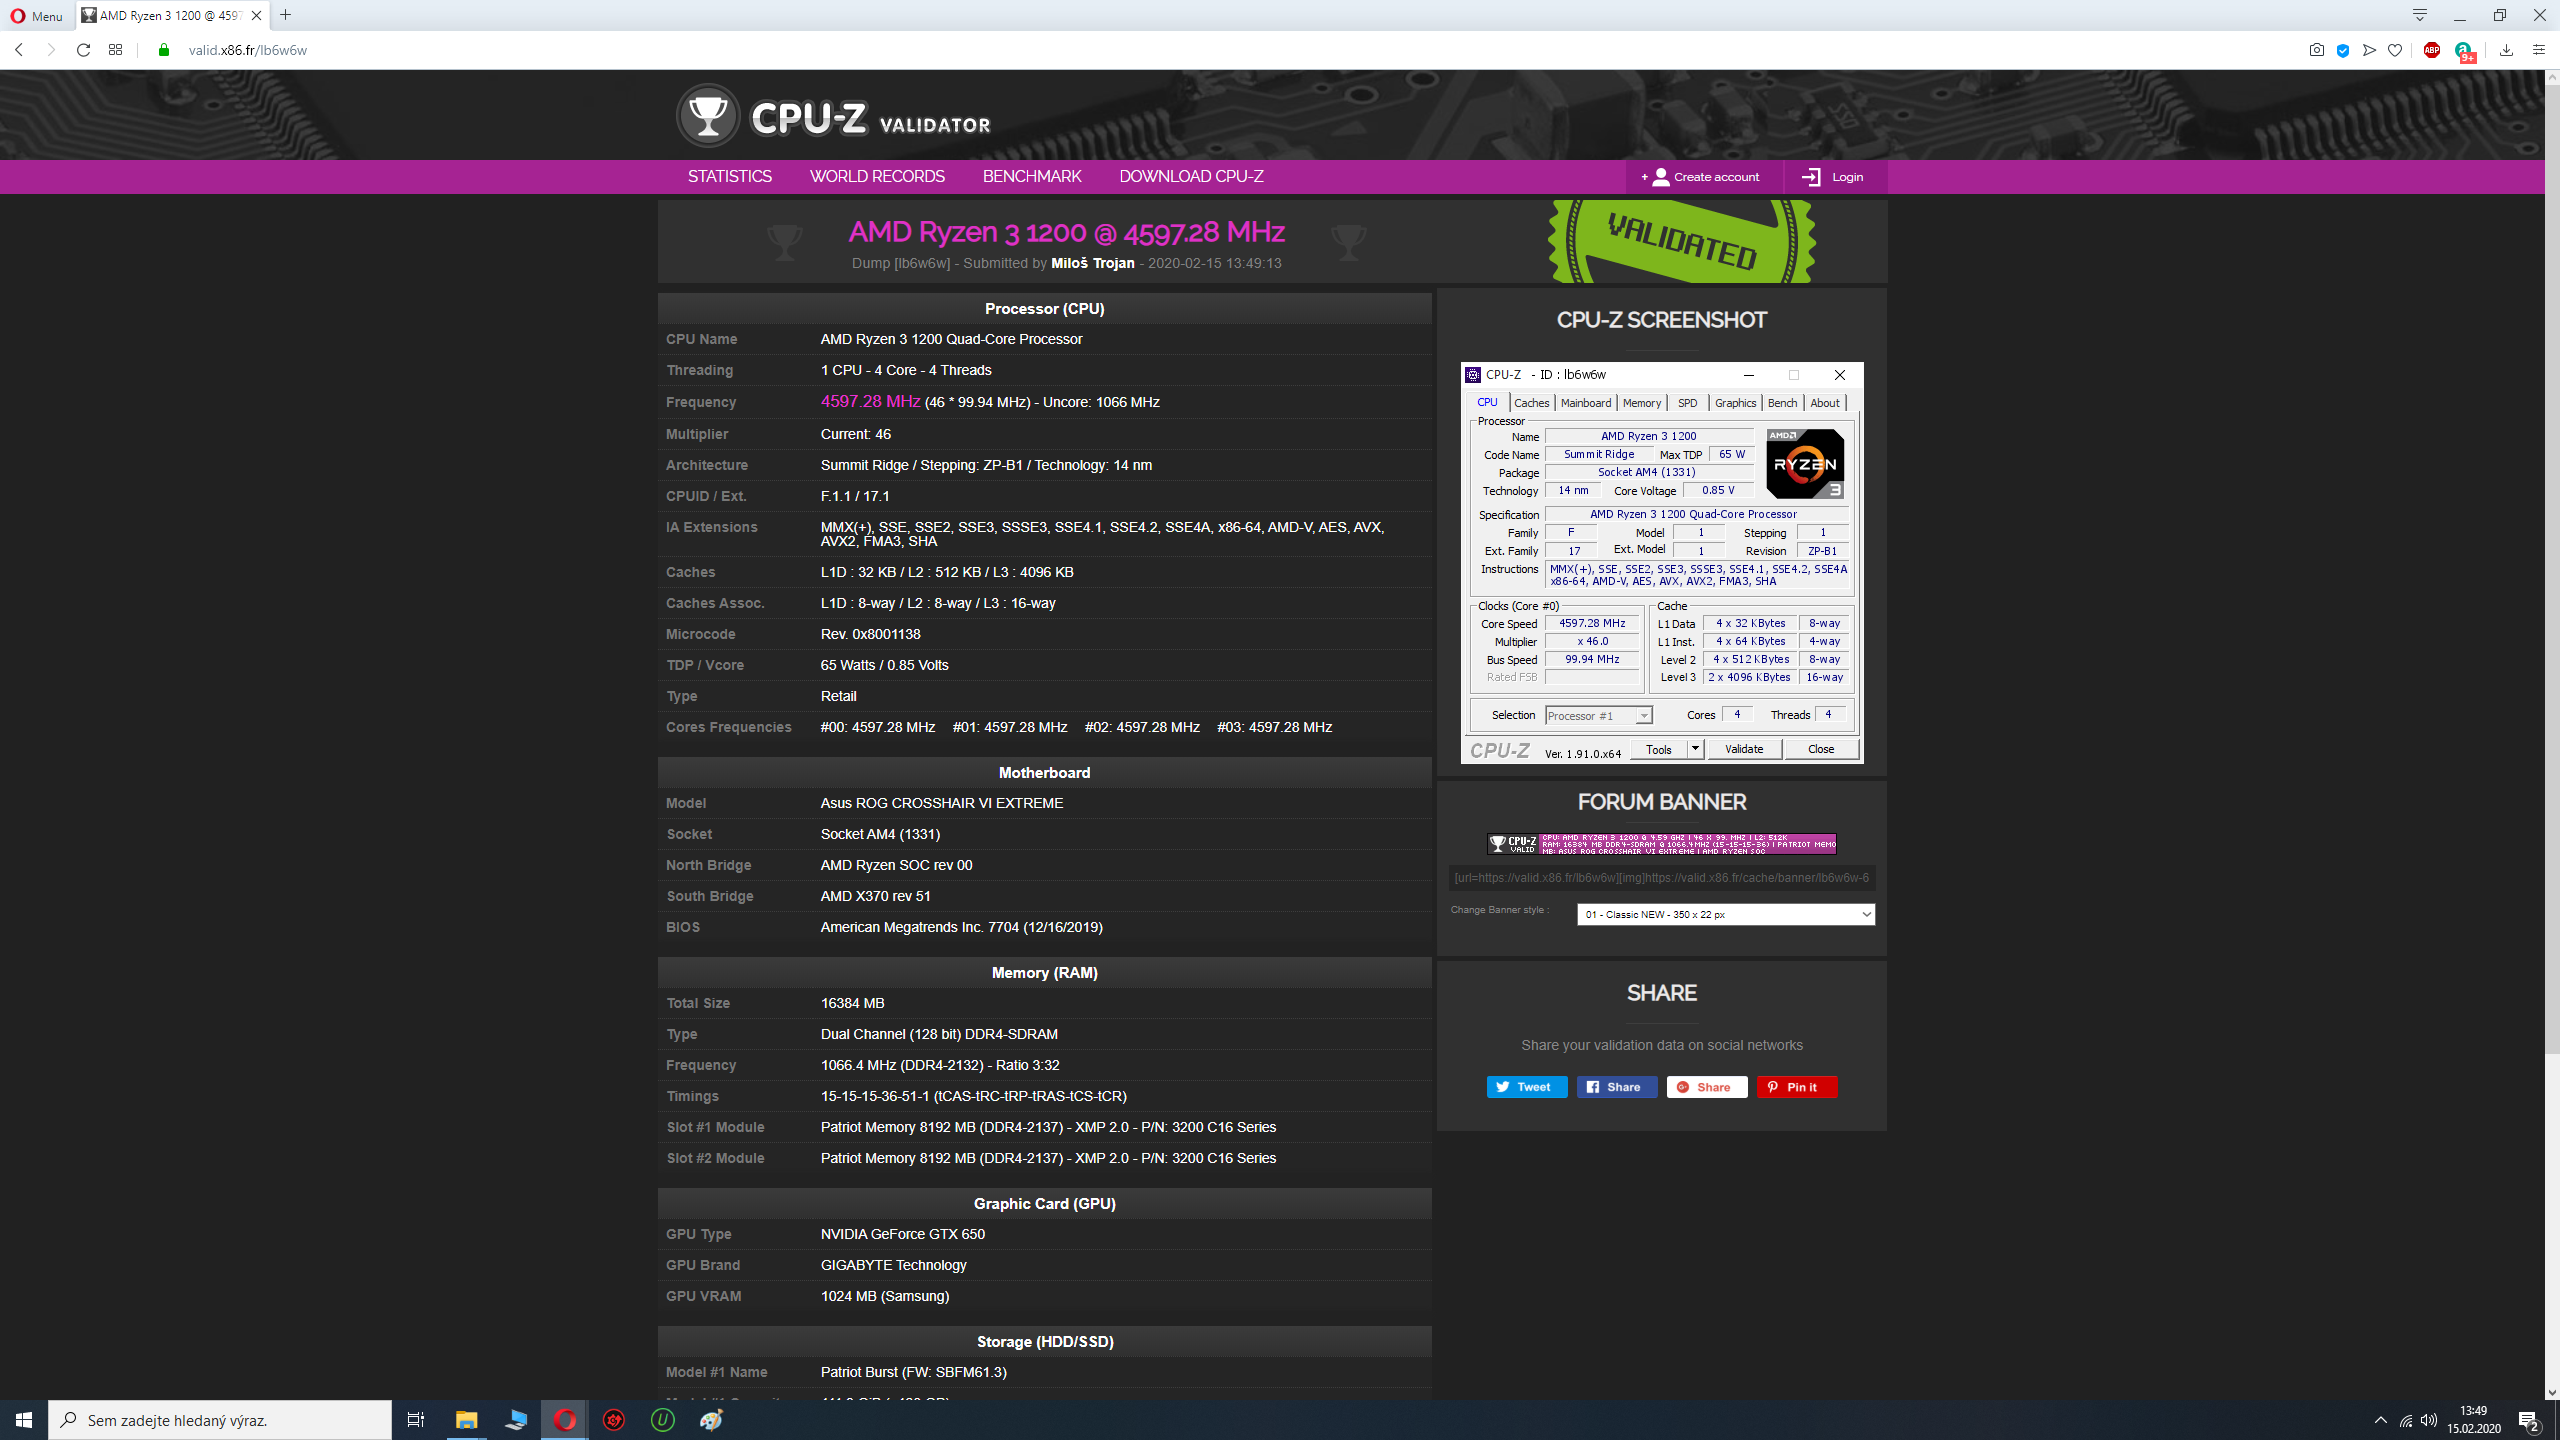Open Task View on the taskbar
This screenshot has width=2560, height=1448.
tap(416, 1420)
